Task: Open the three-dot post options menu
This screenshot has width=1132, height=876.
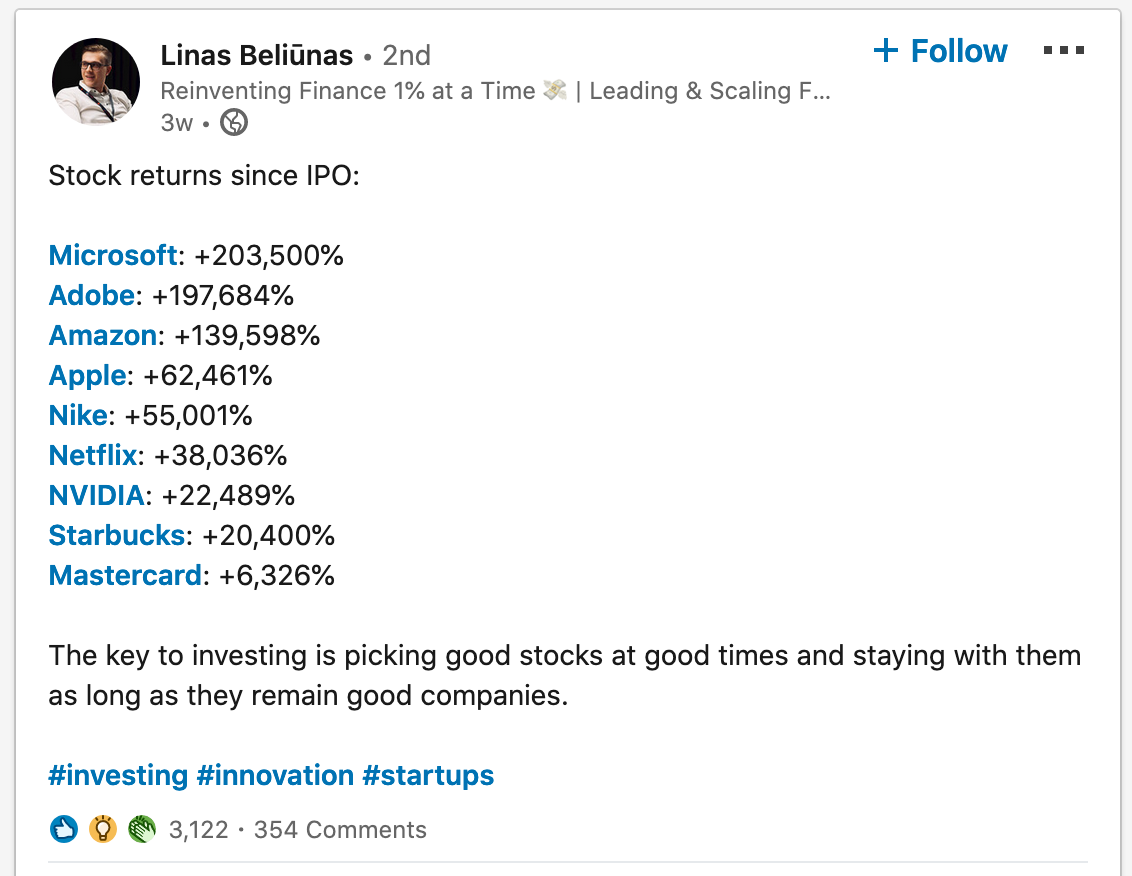Action: tap(1063, 51)
